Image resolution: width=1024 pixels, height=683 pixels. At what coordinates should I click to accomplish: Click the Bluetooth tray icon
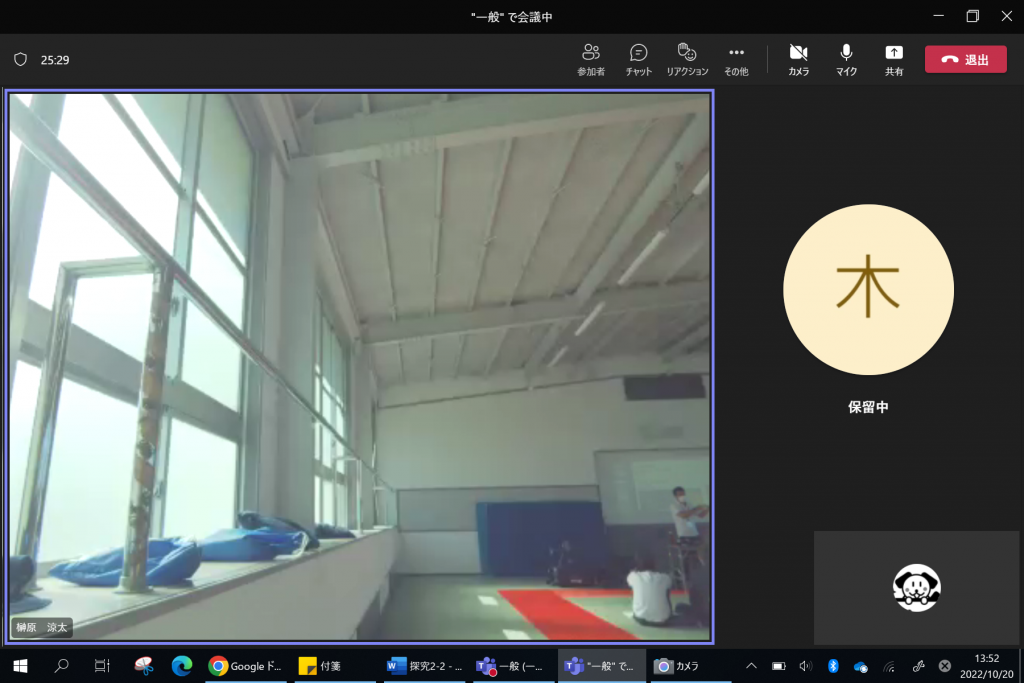point(832,666)
